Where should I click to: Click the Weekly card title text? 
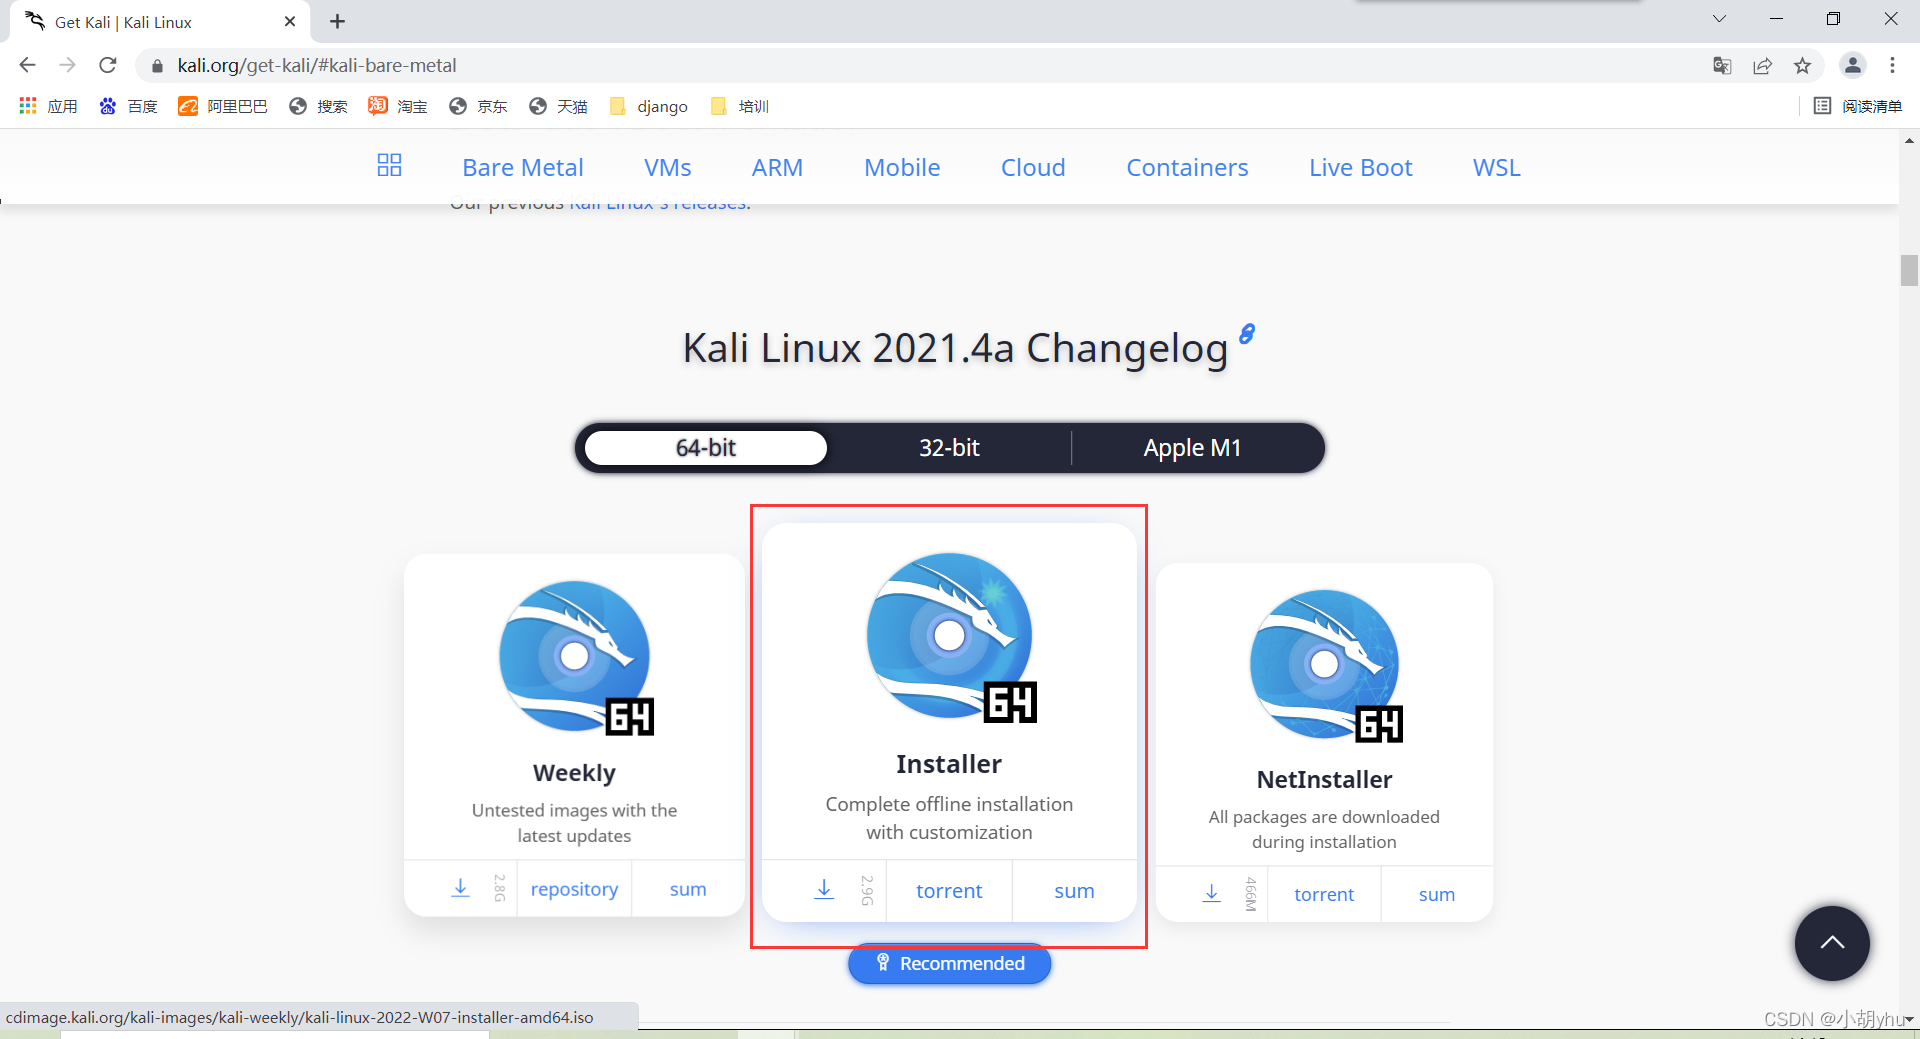point(574,773)
